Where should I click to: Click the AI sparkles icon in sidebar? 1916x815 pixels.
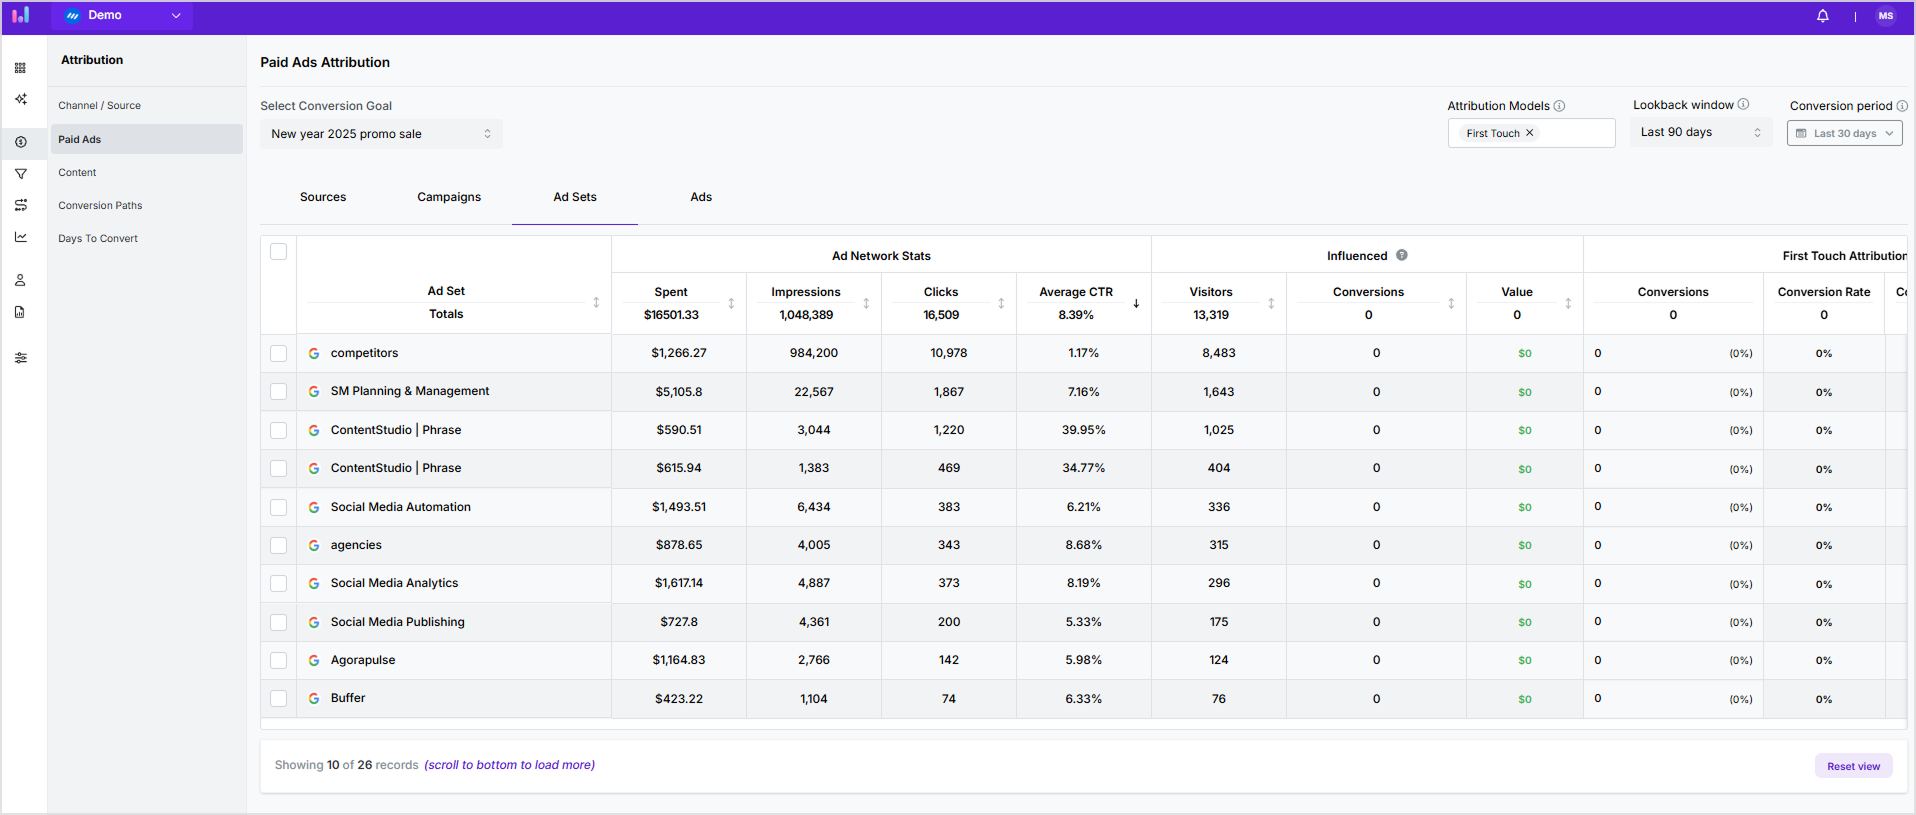point(20,99)
